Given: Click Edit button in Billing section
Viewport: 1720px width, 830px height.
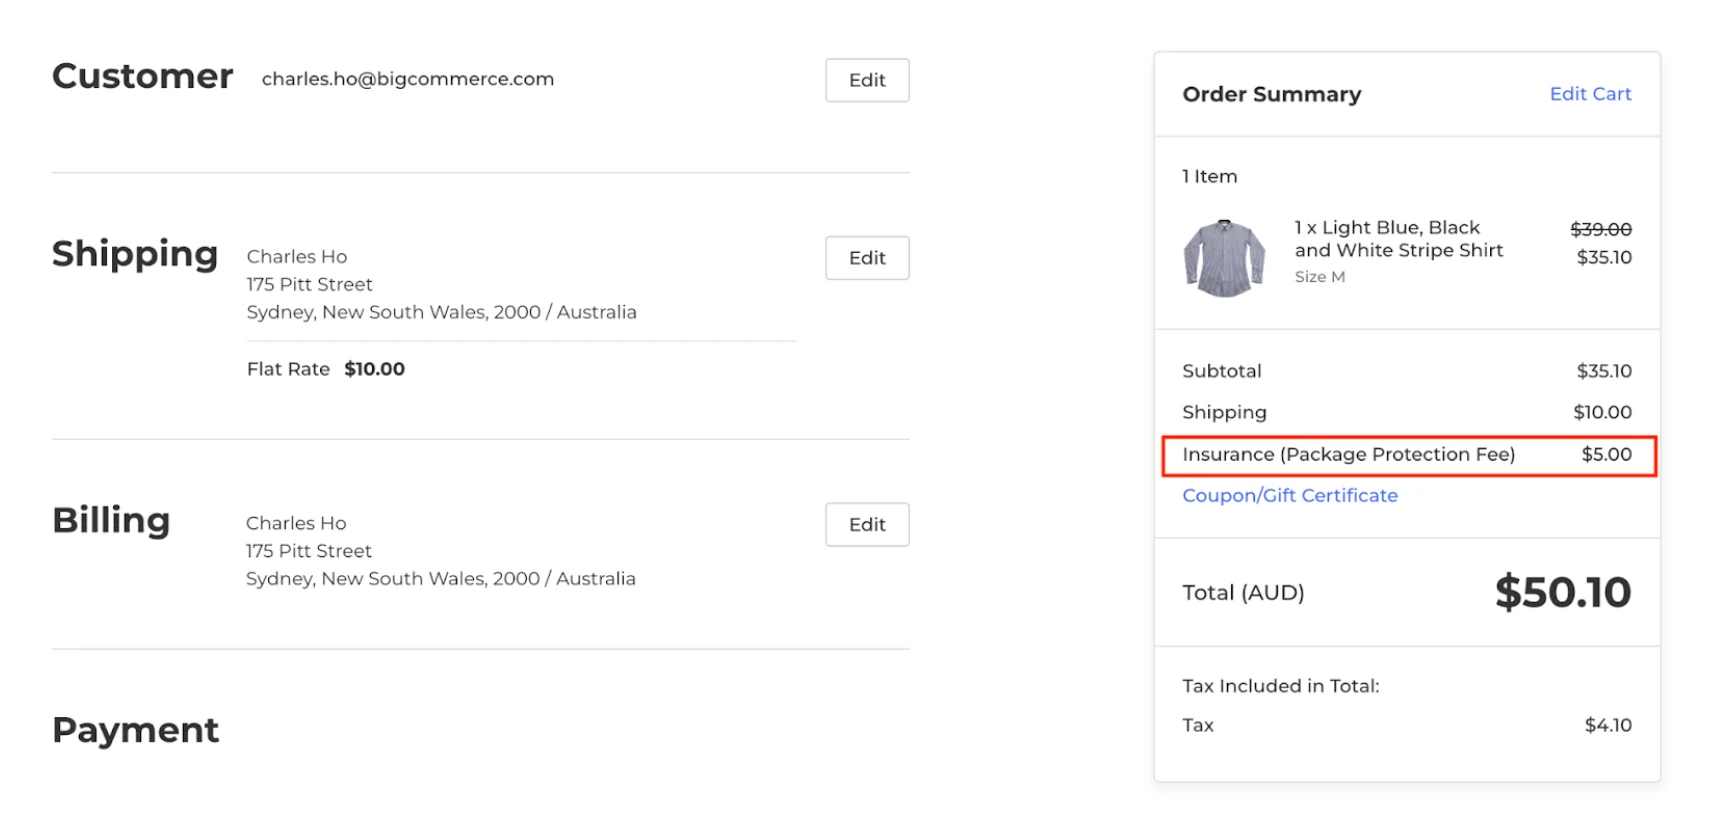Looking at the screenshot, I should [867, 525].
